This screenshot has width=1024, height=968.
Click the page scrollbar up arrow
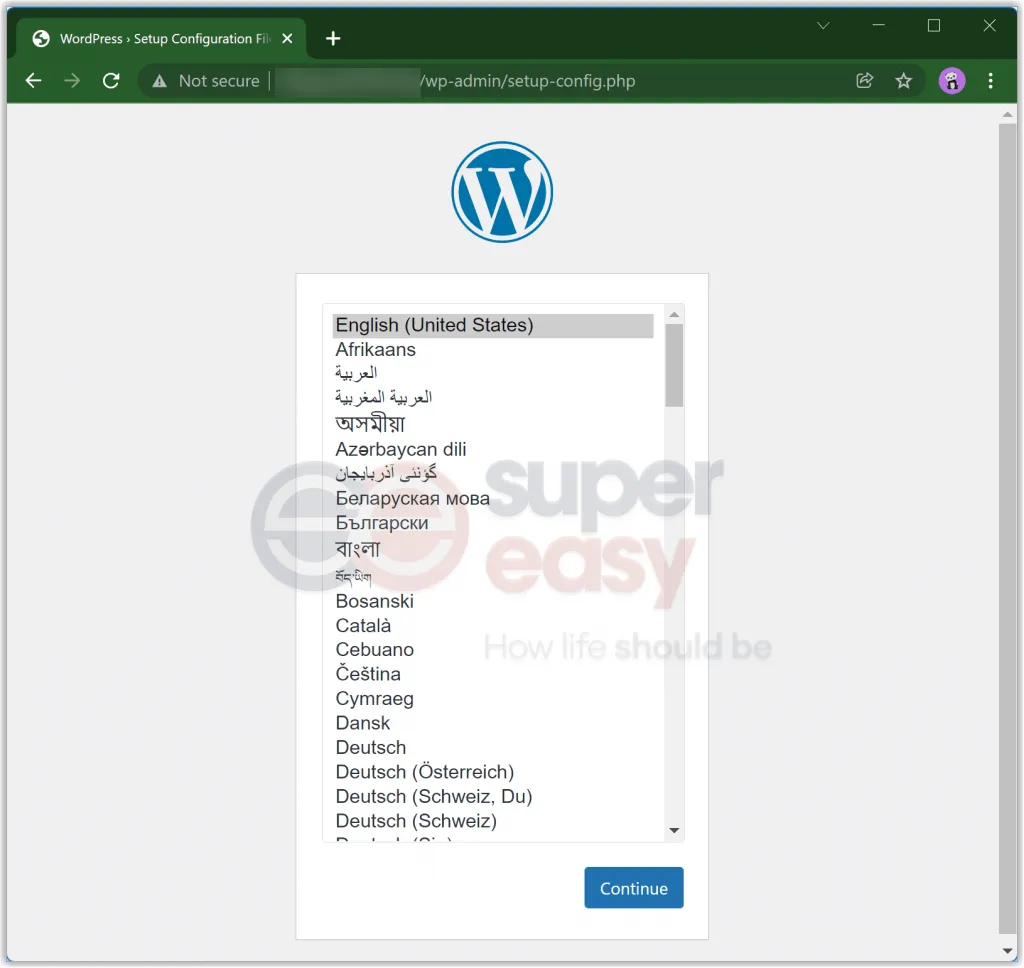pos(1007,115)
